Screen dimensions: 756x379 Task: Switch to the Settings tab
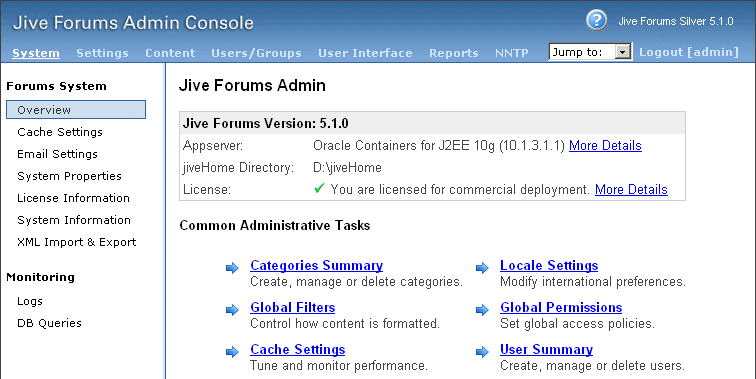(102, 53)
